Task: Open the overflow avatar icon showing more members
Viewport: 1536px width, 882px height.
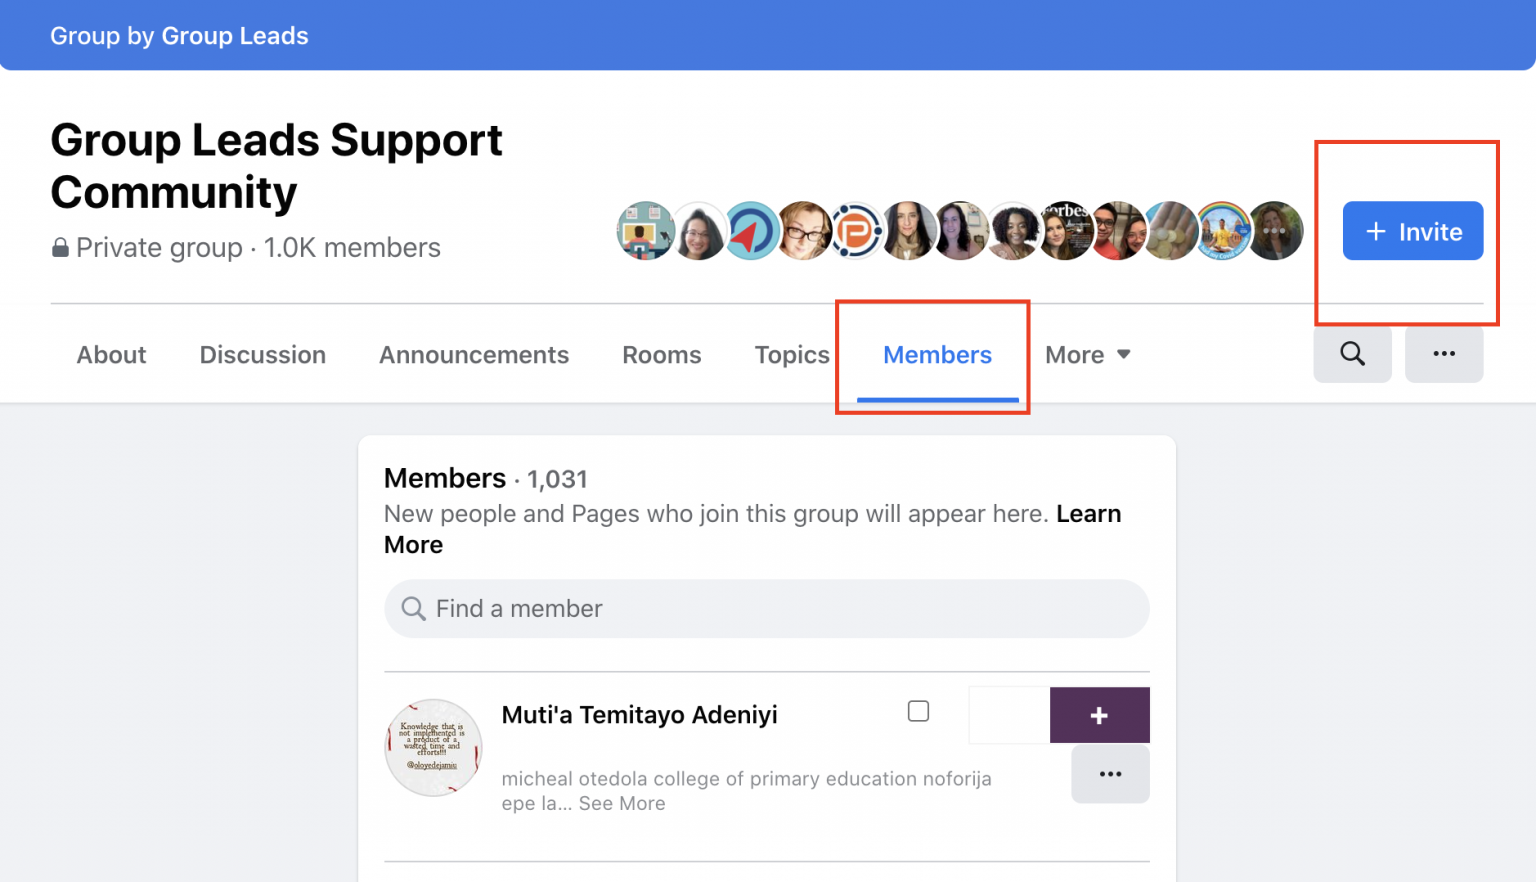Action: [1276, 230]
